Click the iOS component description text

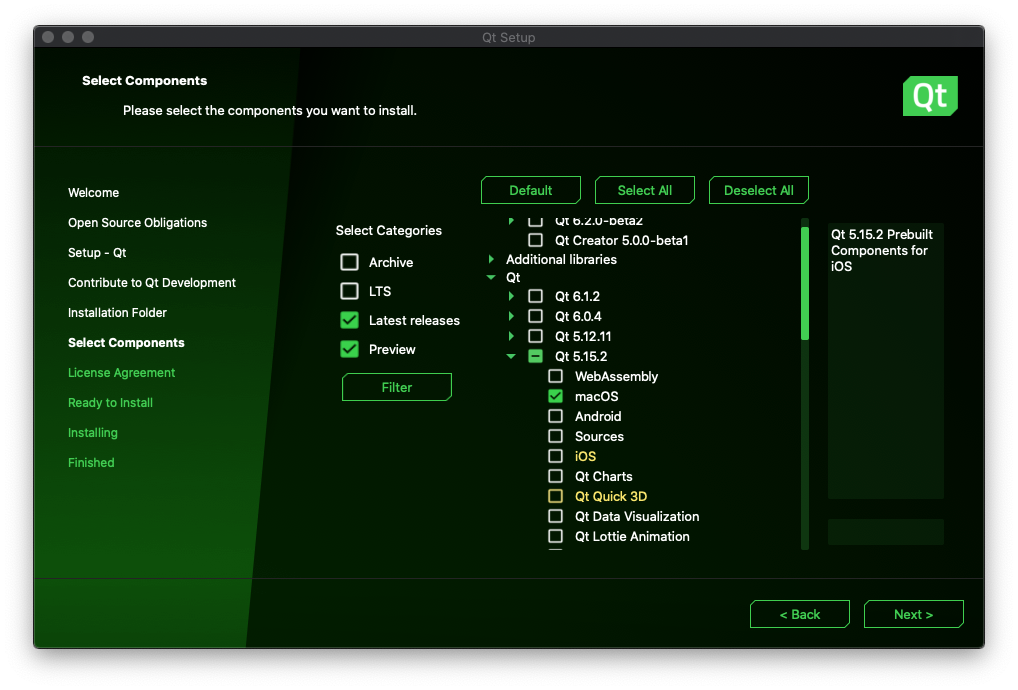[x=882, y=251]
